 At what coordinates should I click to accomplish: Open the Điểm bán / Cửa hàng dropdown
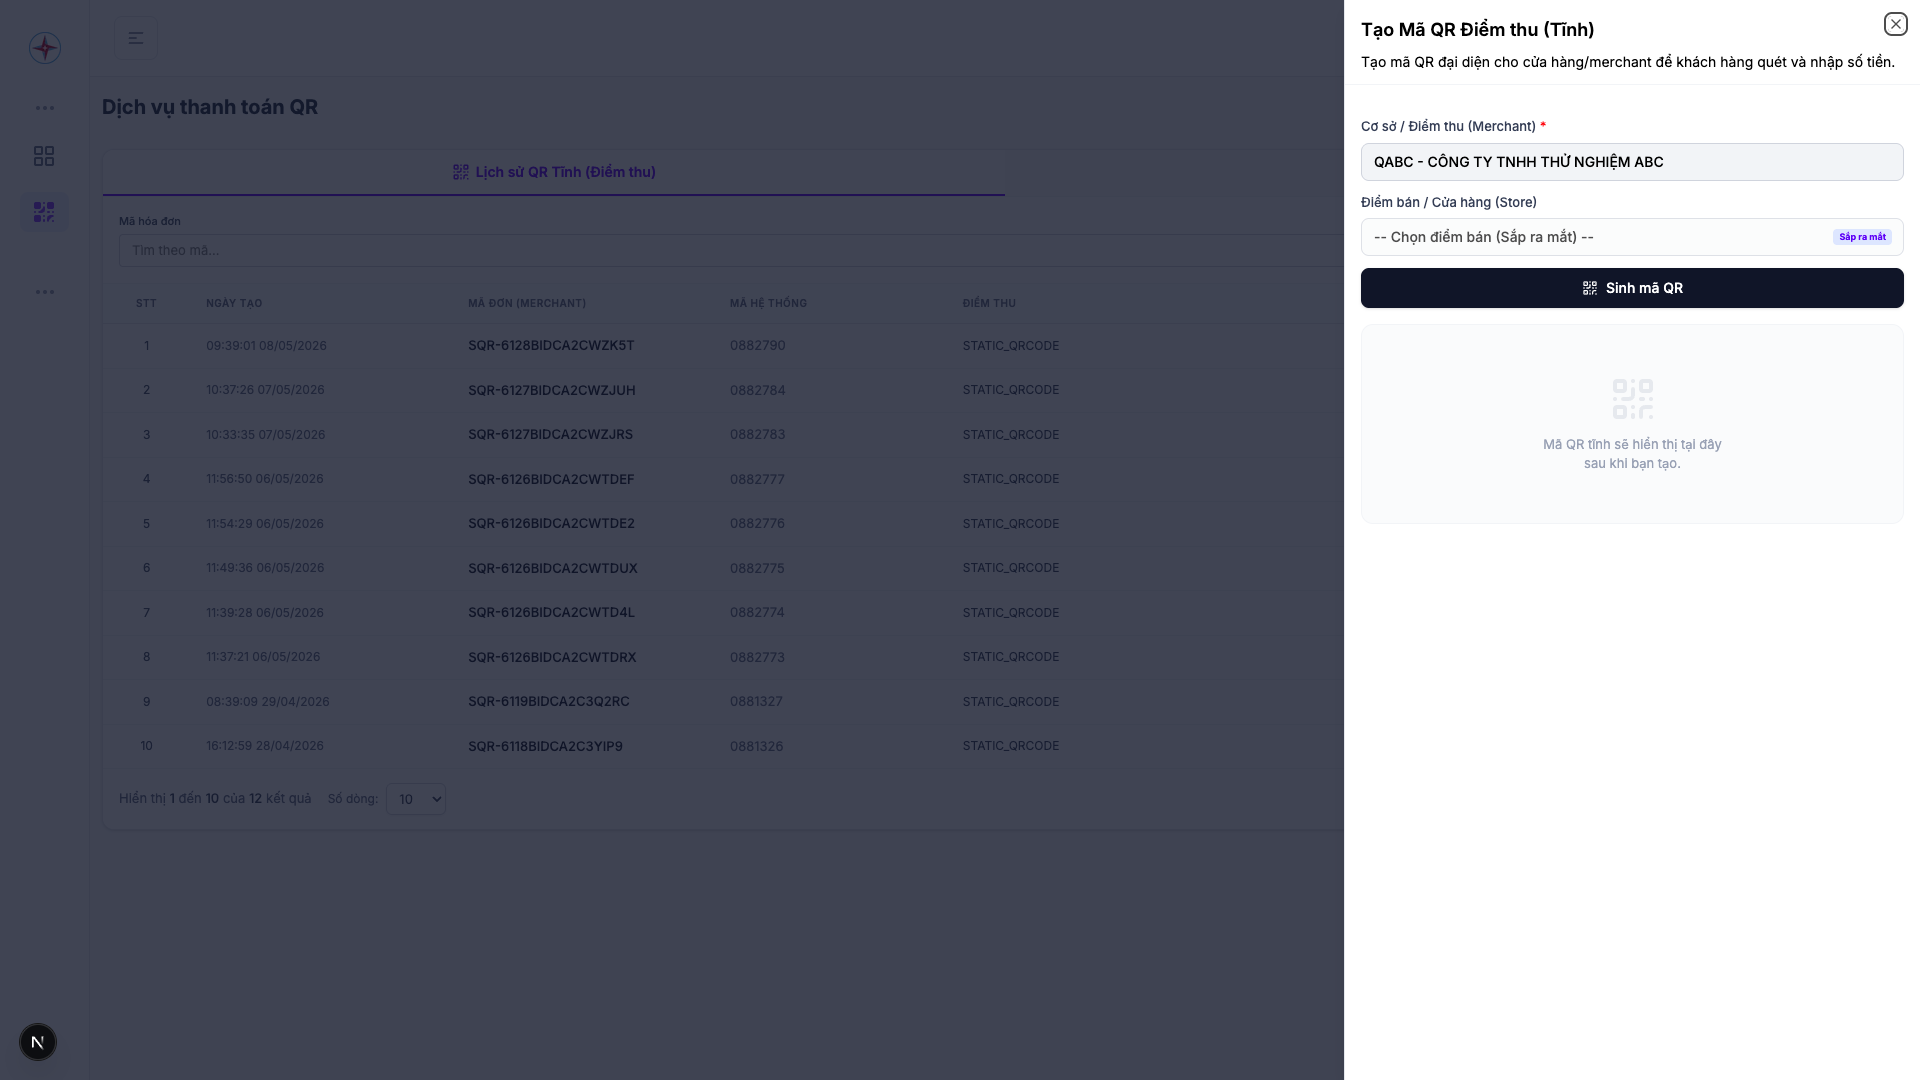pos(1632,237)
